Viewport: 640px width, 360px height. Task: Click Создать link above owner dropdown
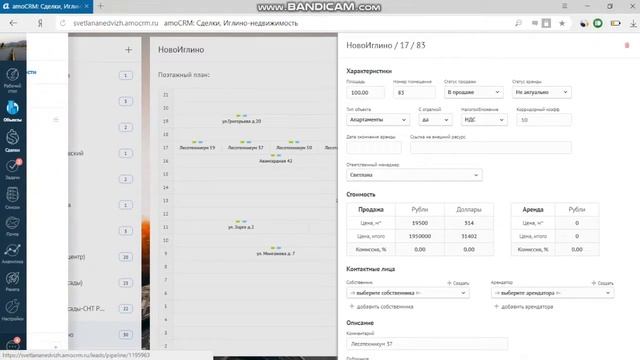point(458,283)
